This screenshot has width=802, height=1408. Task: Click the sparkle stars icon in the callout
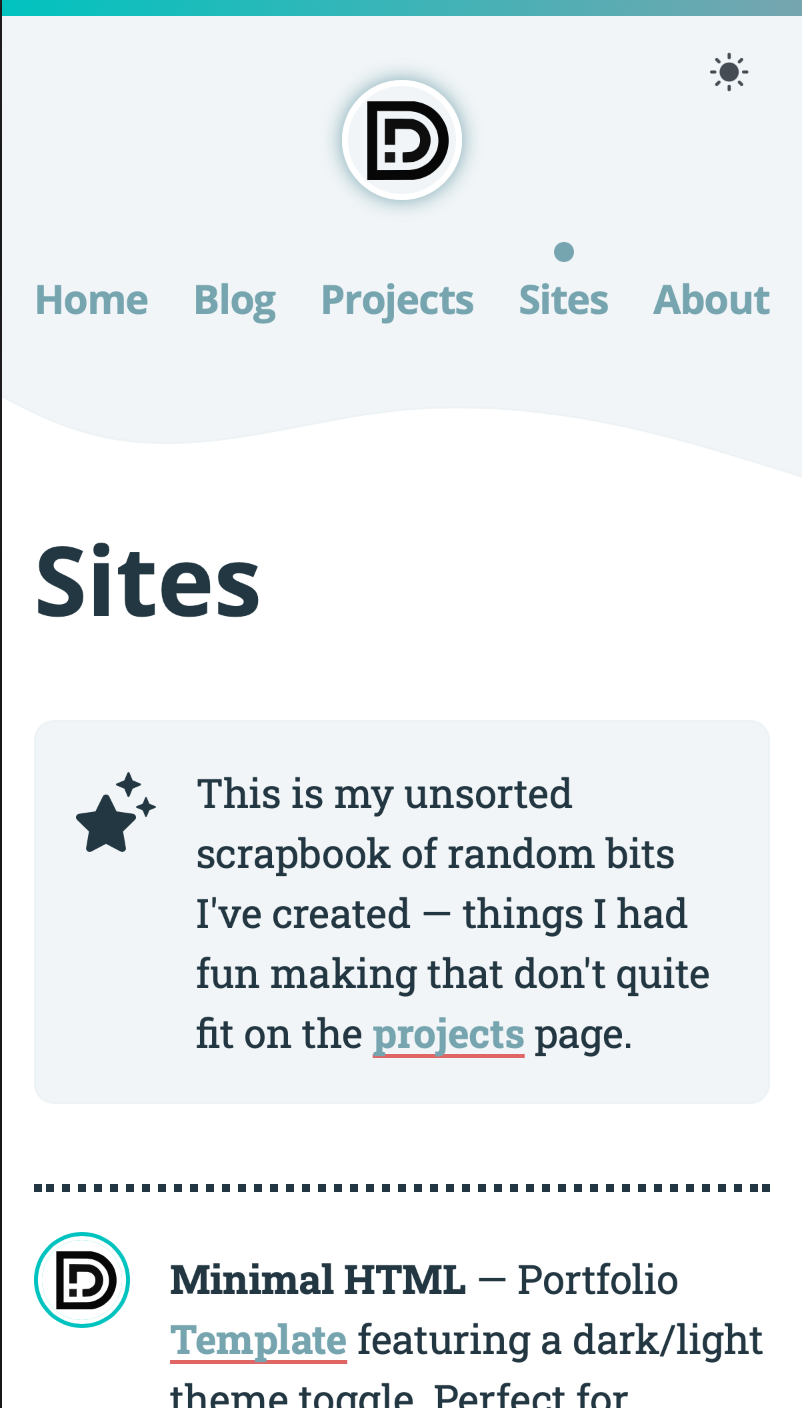point(115,813)
